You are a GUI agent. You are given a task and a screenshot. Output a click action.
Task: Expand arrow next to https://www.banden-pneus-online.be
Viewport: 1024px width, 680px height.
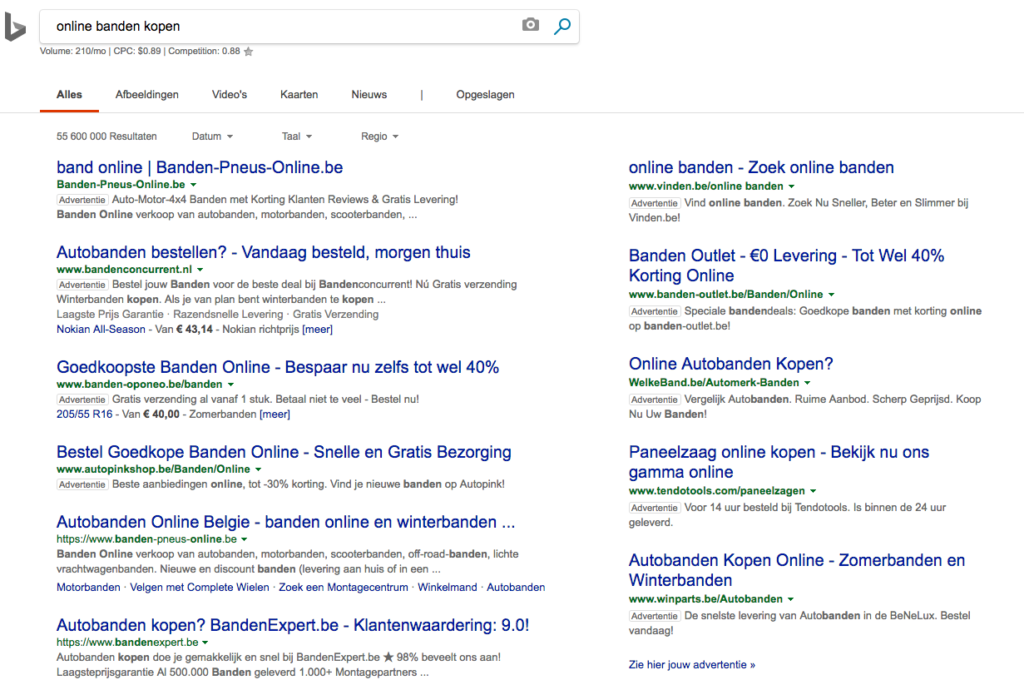(244, 540)
